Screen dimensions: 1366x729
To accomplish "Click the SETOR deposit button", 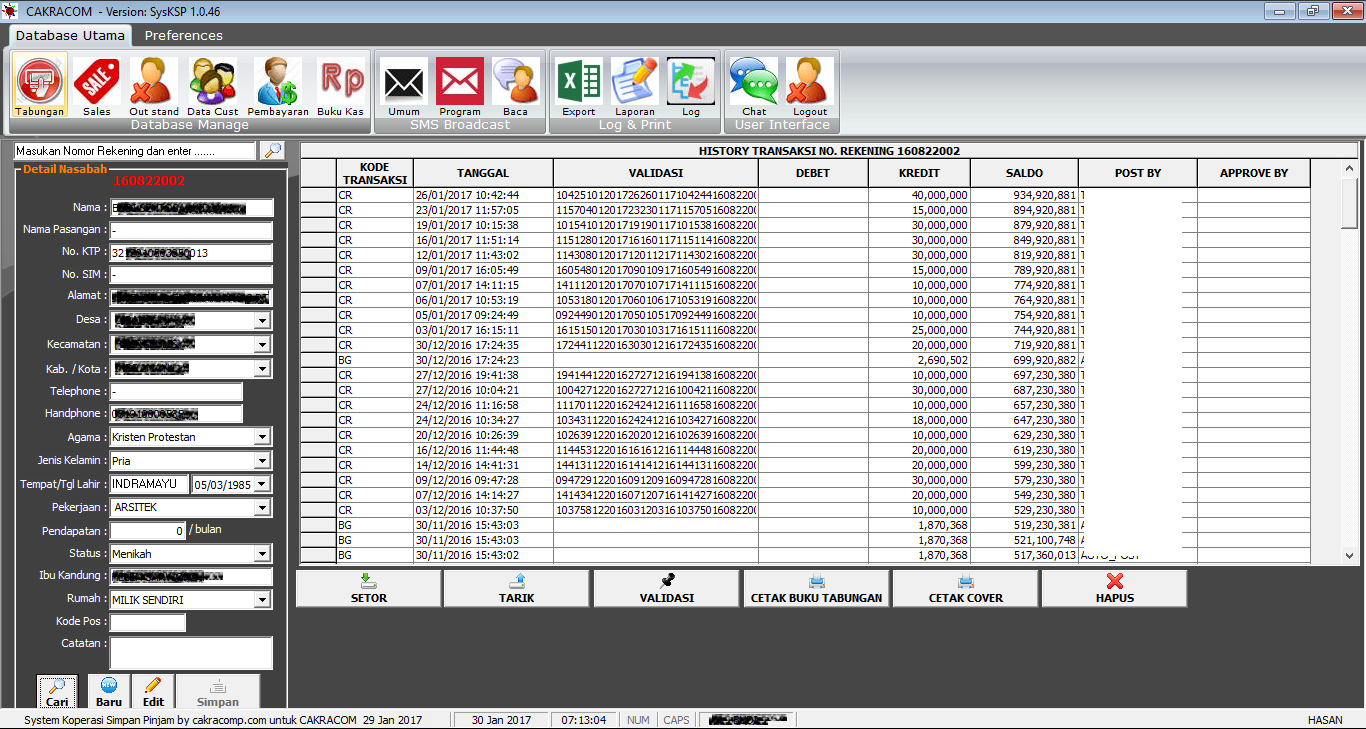I will point(369,589).
